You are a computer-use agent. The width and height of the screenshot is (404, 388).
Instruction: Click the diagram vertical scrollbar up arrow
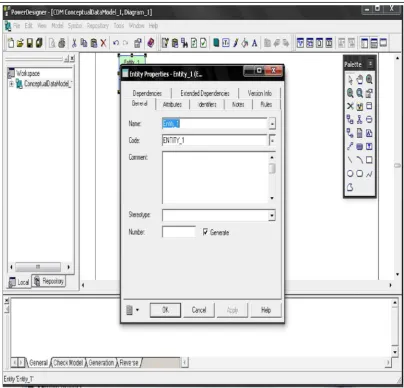click(397, 58)
